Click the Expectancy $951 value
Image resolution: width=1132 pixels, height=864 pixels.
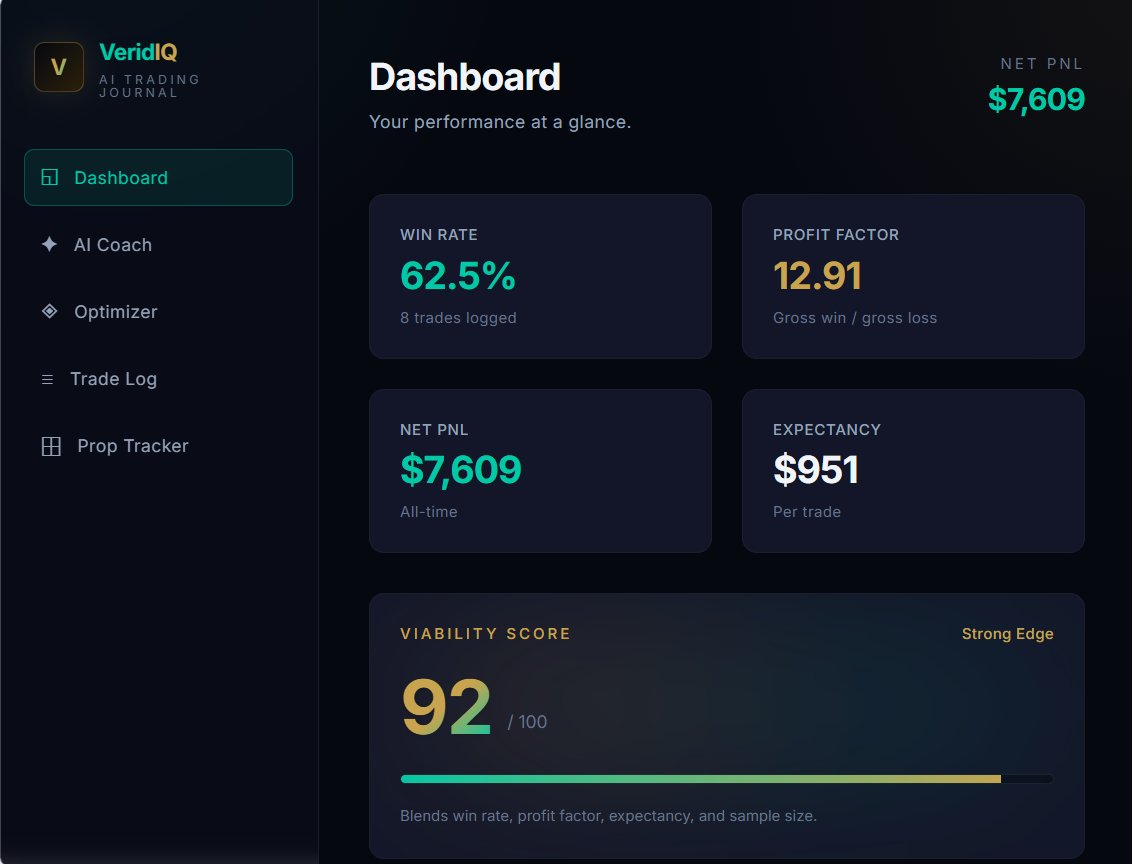point(816,470)
